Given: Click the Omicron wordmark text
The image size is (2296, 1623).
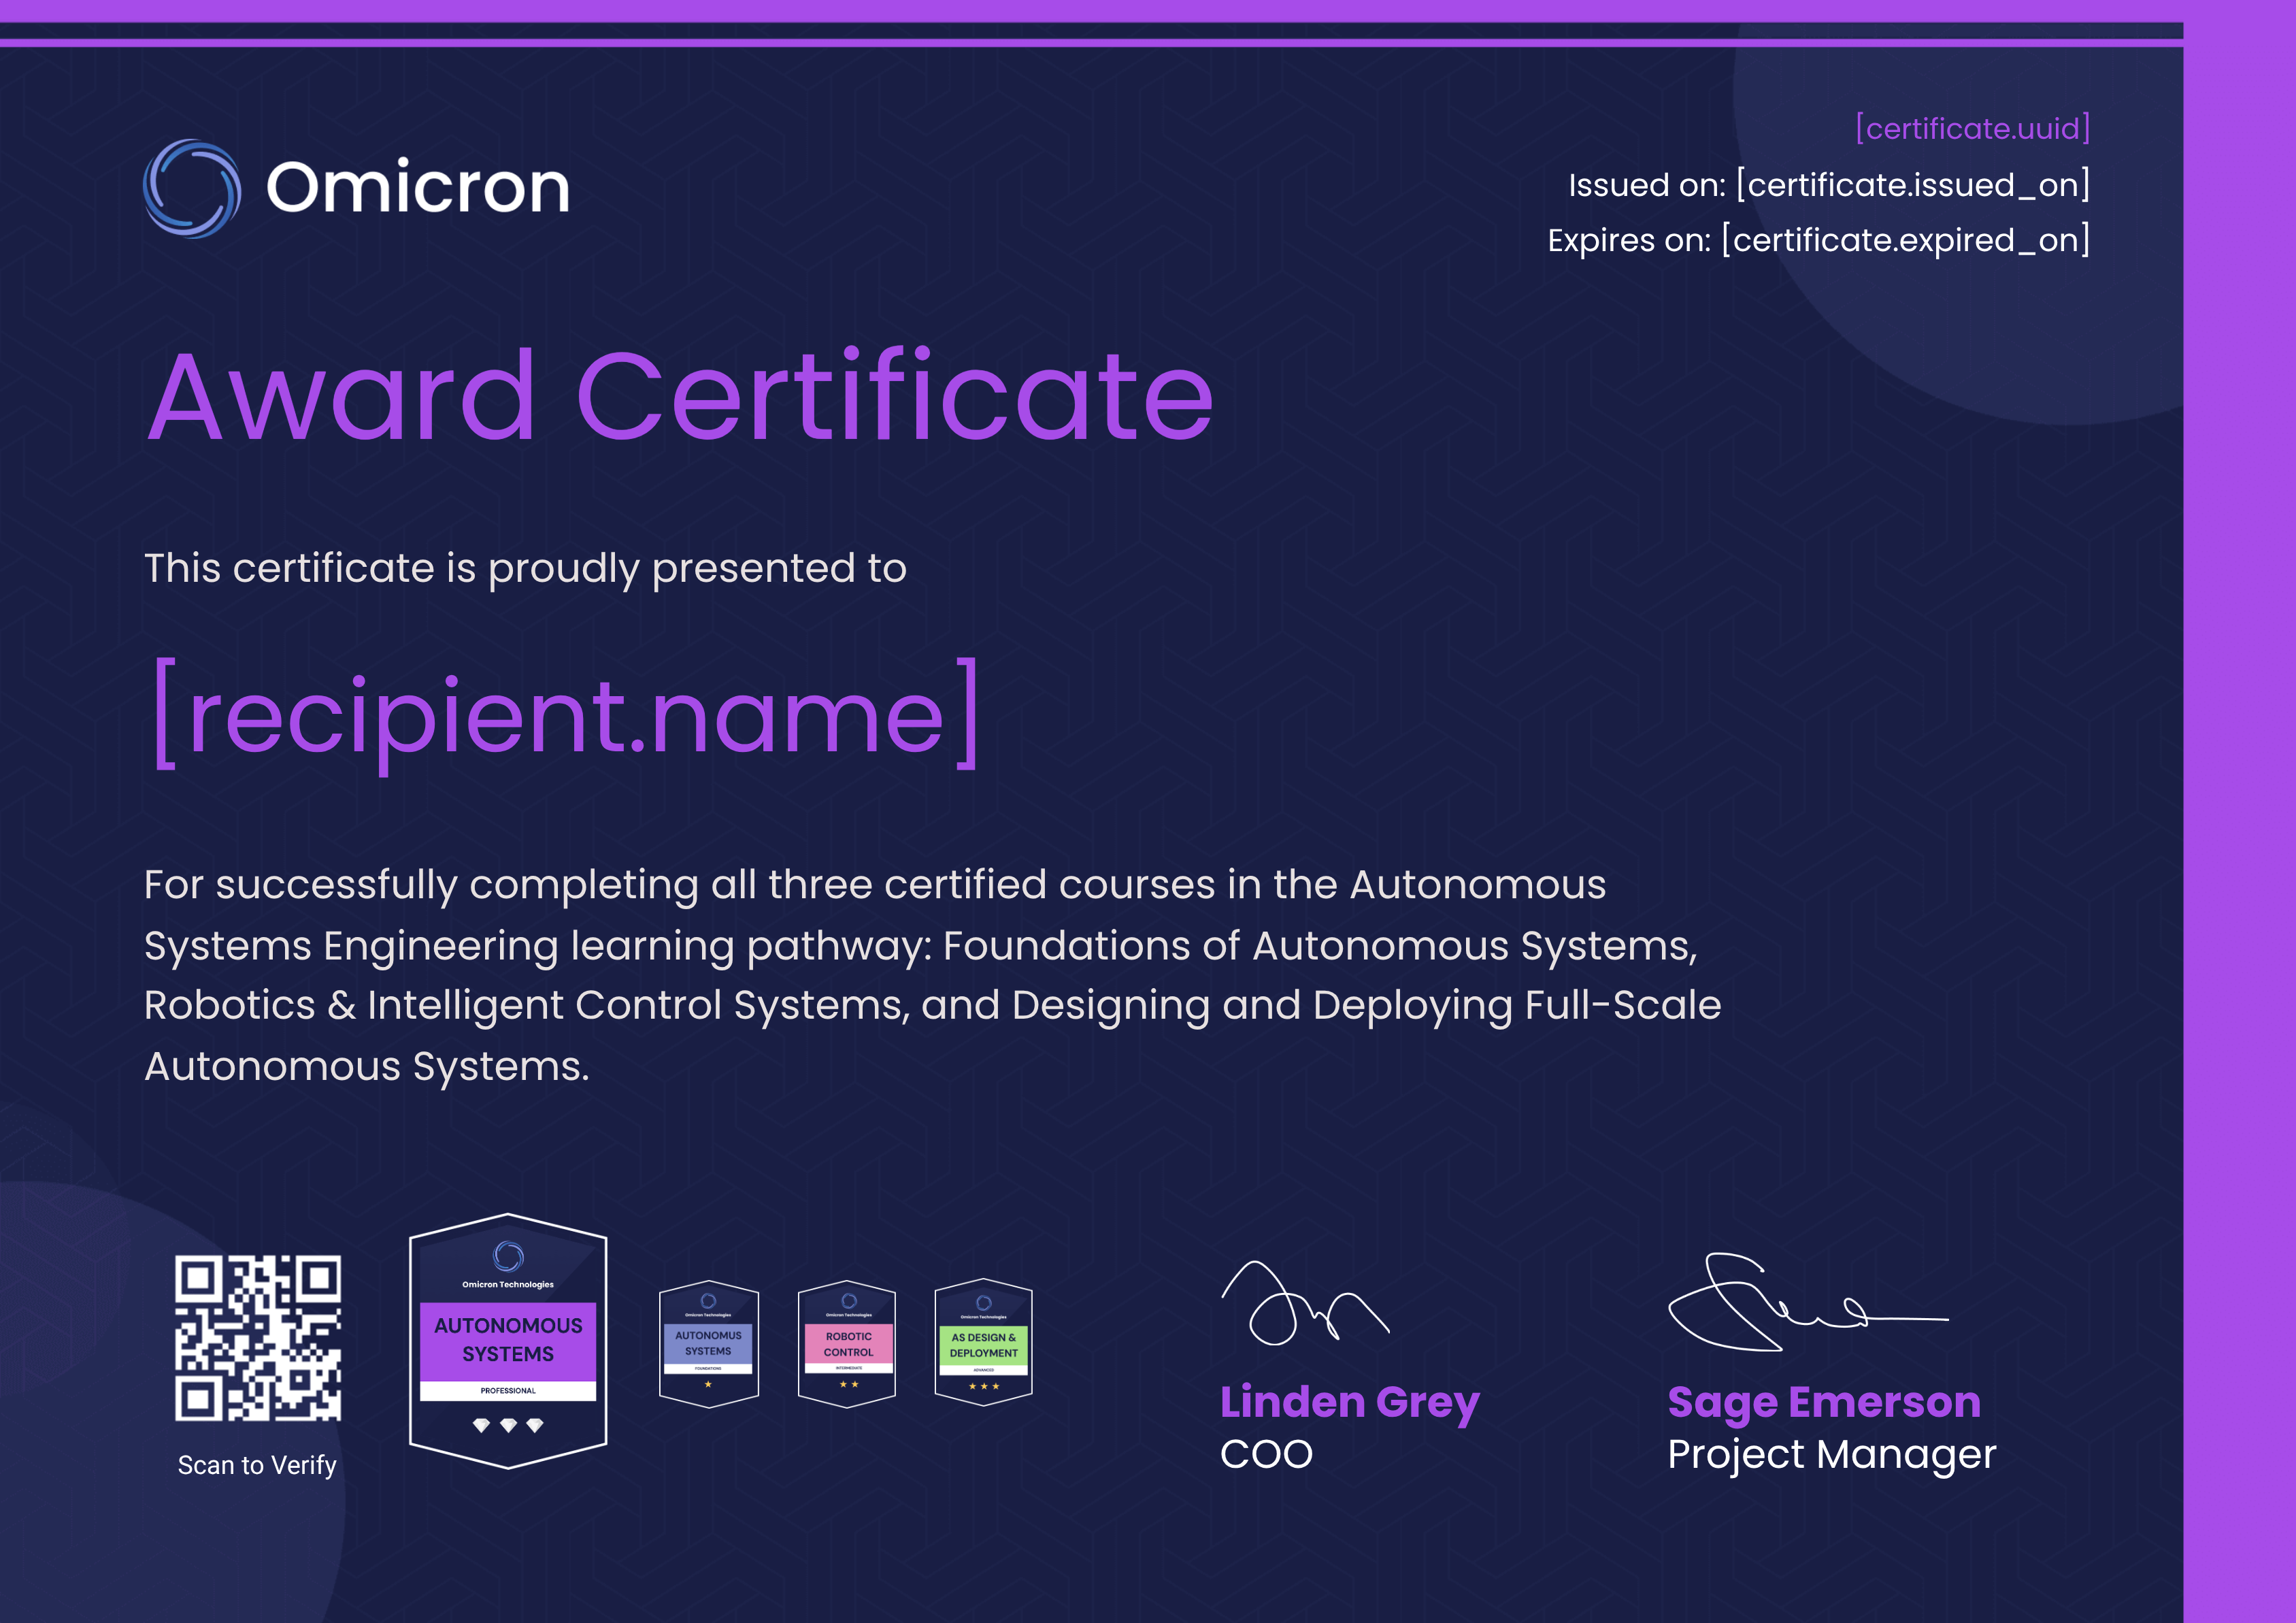Looking at the screenshot, I should pos(418,187).
